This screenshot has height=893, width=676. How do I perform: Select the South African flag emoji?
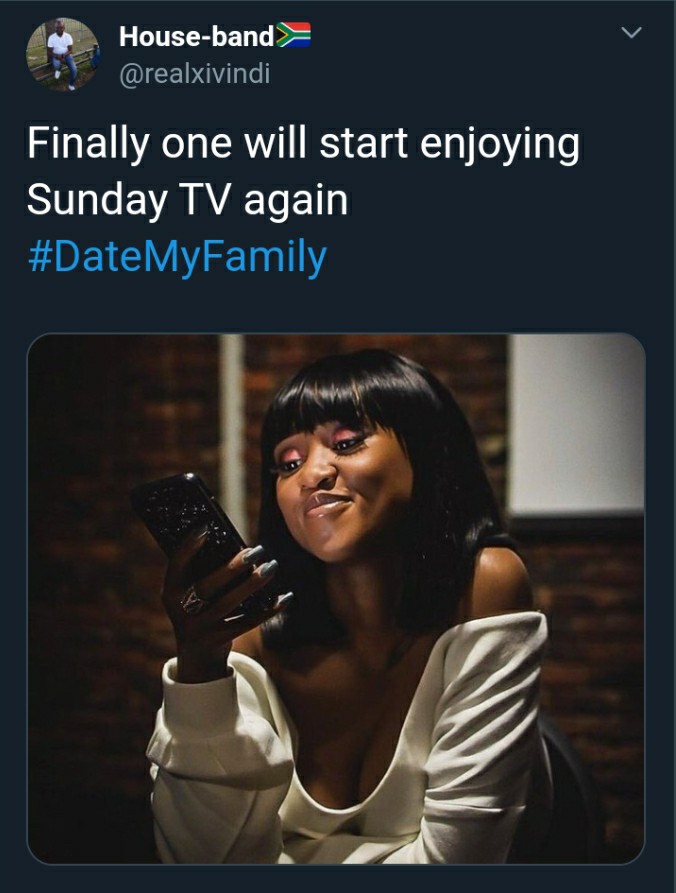293,35
